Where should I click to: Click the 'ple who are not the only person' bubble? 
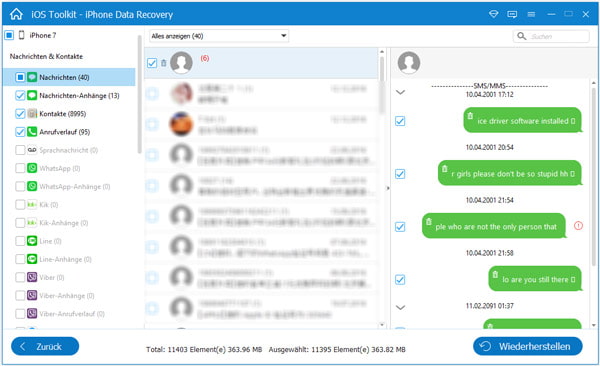[x=494, y=226]
